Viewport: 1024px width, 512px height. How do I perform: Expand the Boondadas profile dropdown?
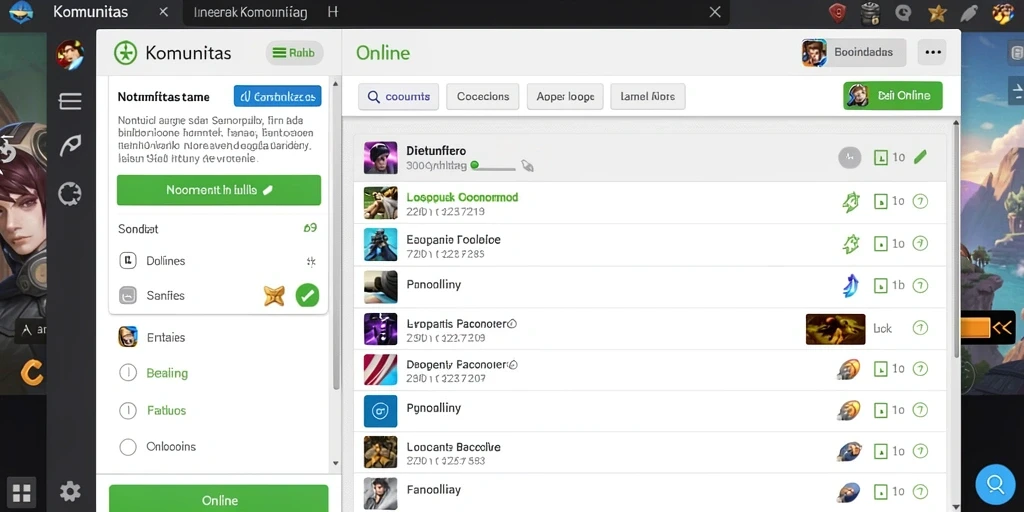[x=854, y=53]
